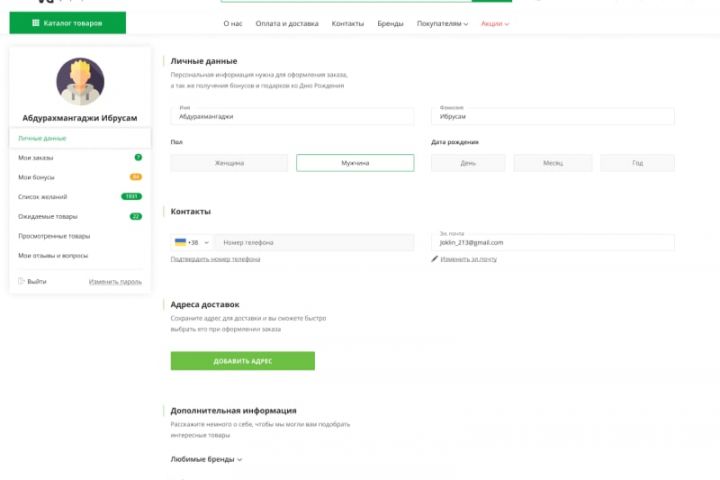
Task: Click the Ukraine flag icon
Action: [181, 242]
